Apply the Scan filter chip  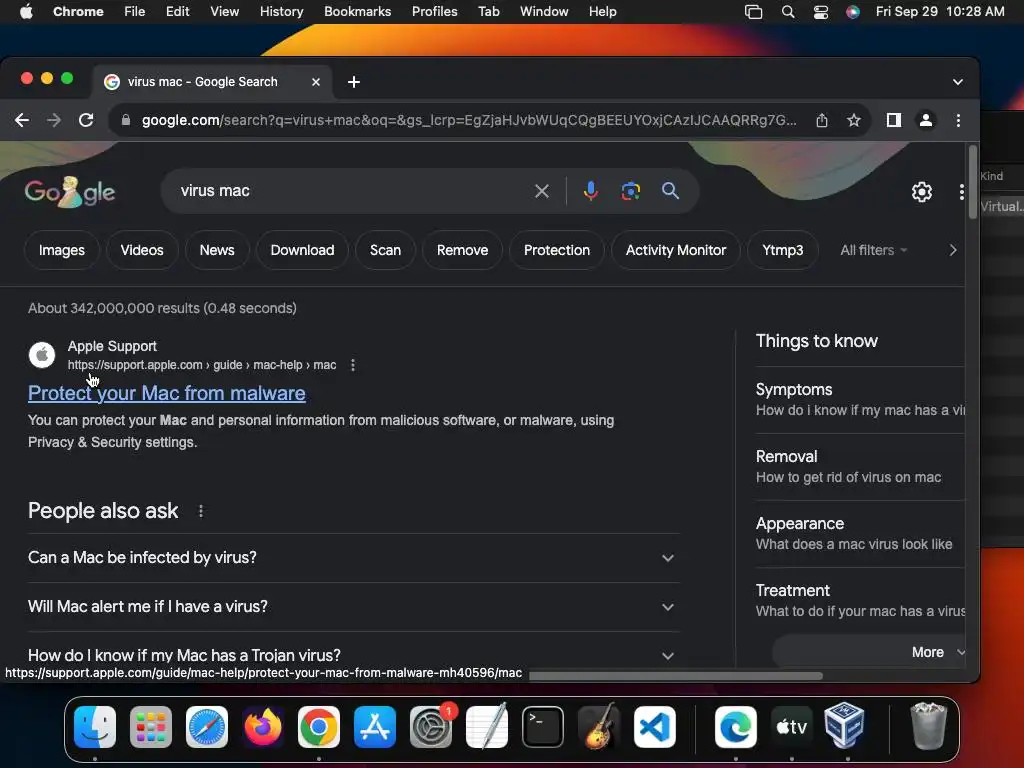click(x=385, y=250)
